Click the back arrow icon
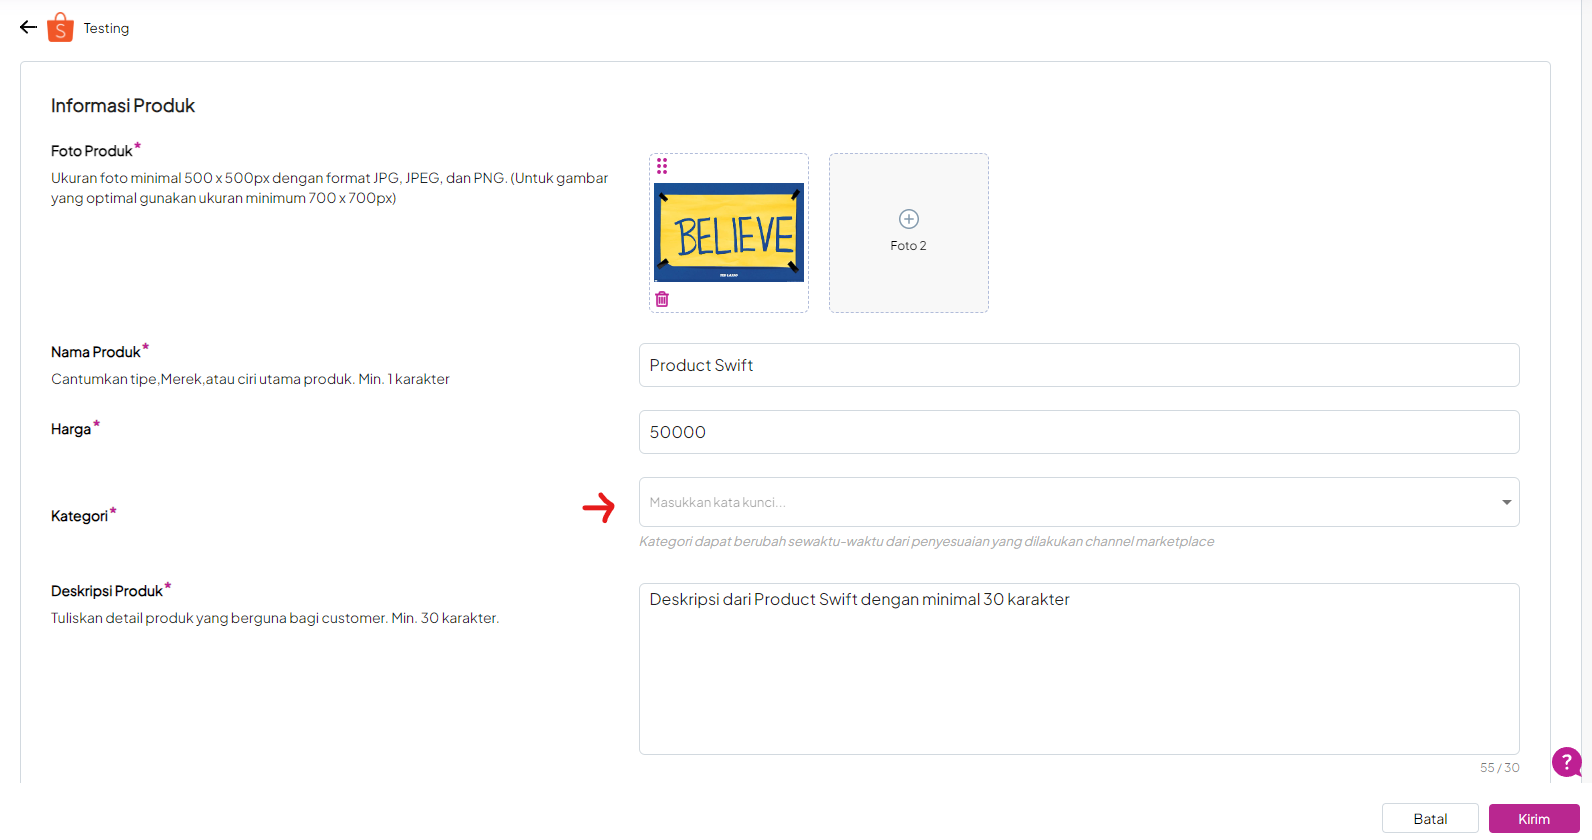Screen dimensions: 1592x840 point(28,27)
